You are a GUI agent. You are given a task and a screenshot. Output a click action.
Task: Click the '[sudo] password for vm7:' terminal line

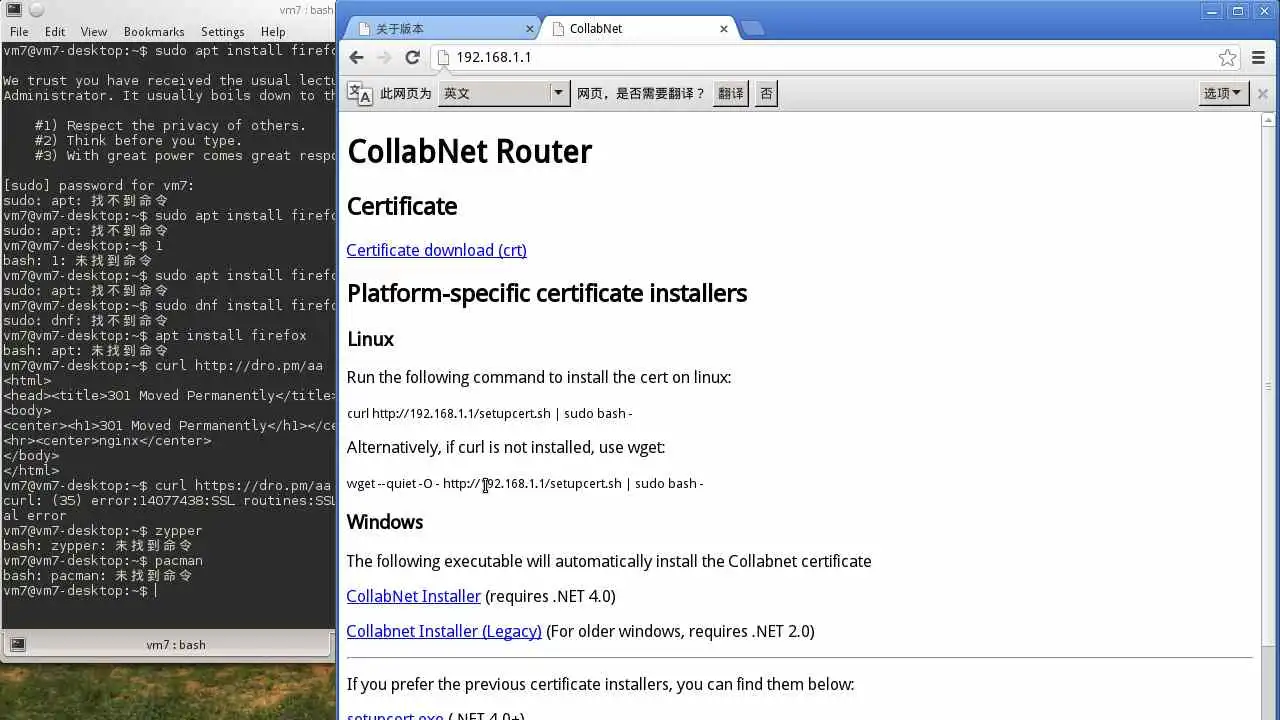click(98, 186)
